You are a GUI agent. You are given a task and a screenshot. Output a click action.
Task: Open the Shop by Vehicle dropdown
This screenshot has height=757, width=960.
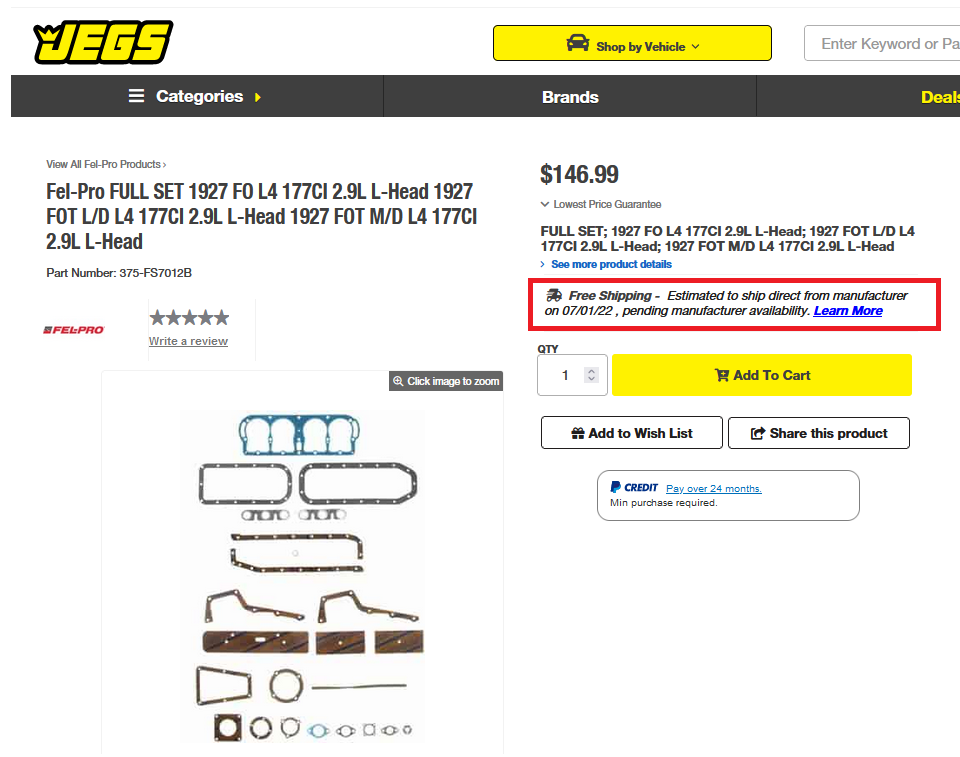pos(632,43)
